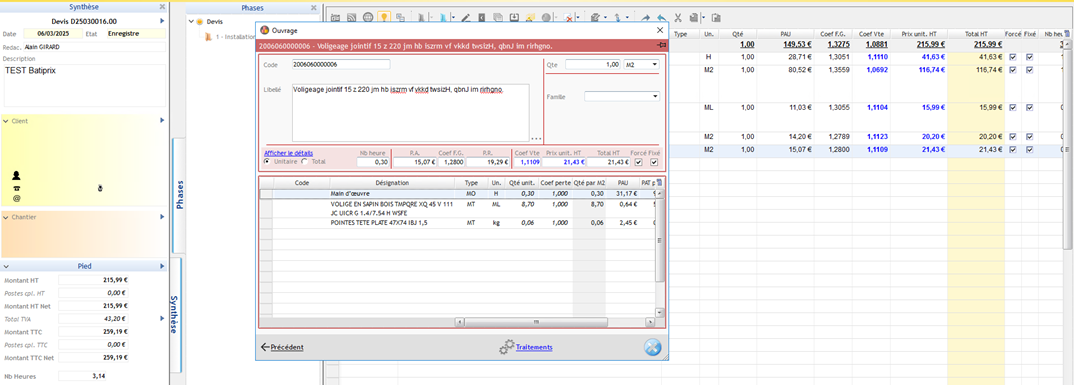This screenshot has height=385, width=1074.
Task: Select the Unitaire radio button
Action: coord(267,162)
